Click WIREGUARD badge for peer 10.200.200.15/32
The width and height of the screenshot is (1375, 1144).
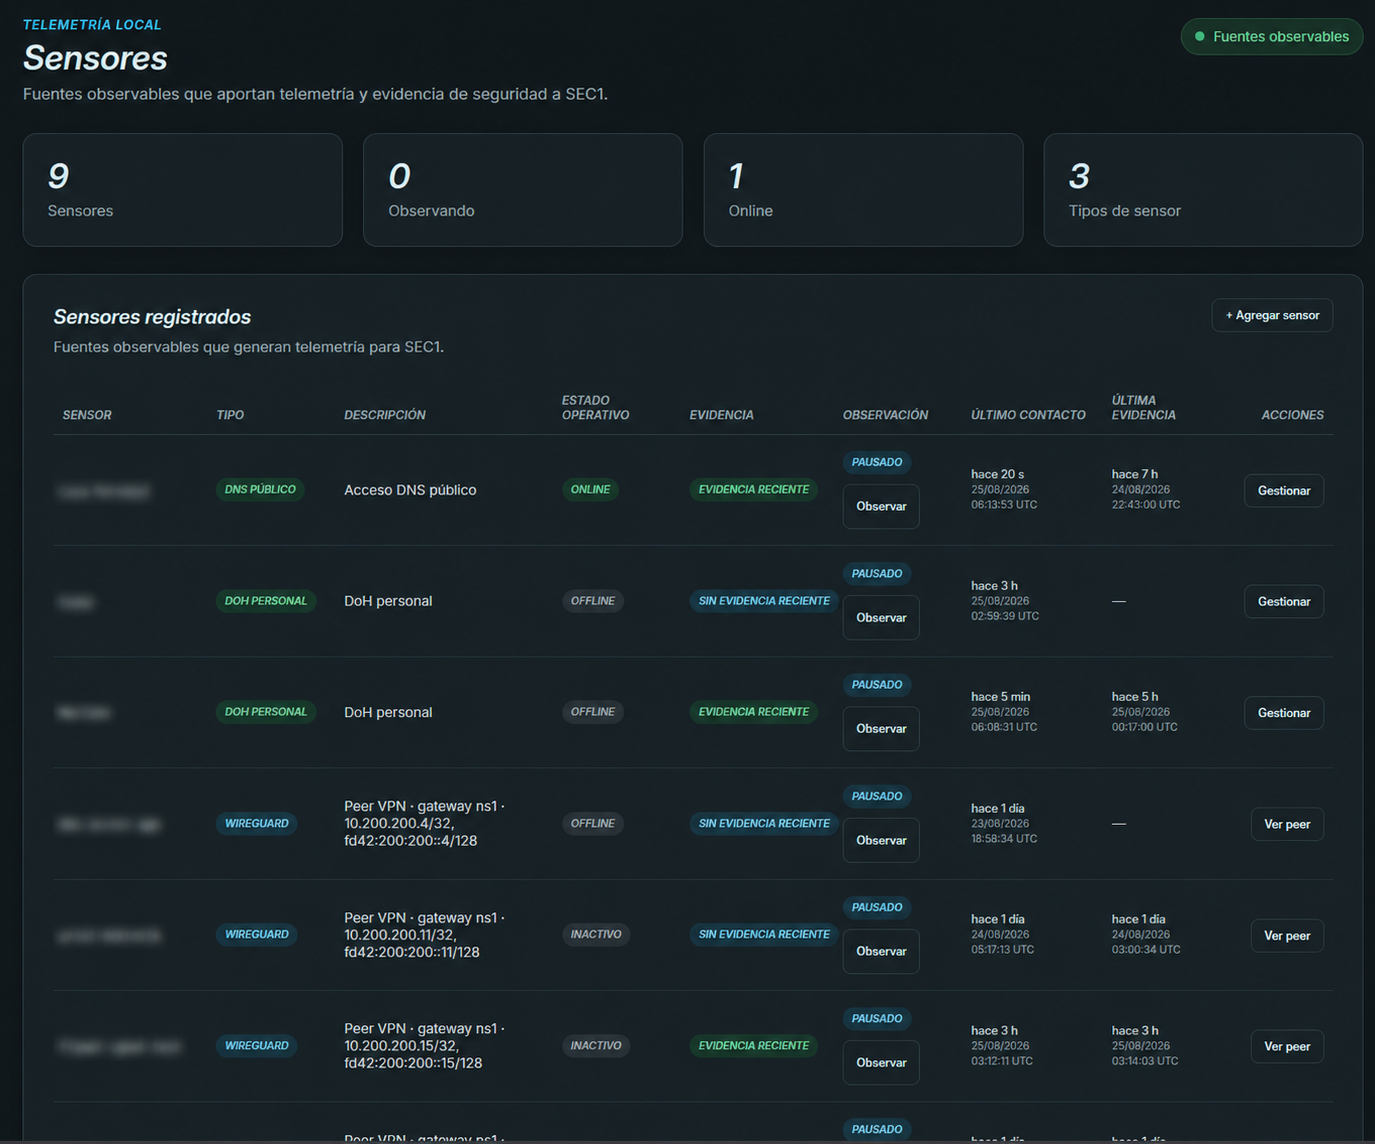(257, 1046)
